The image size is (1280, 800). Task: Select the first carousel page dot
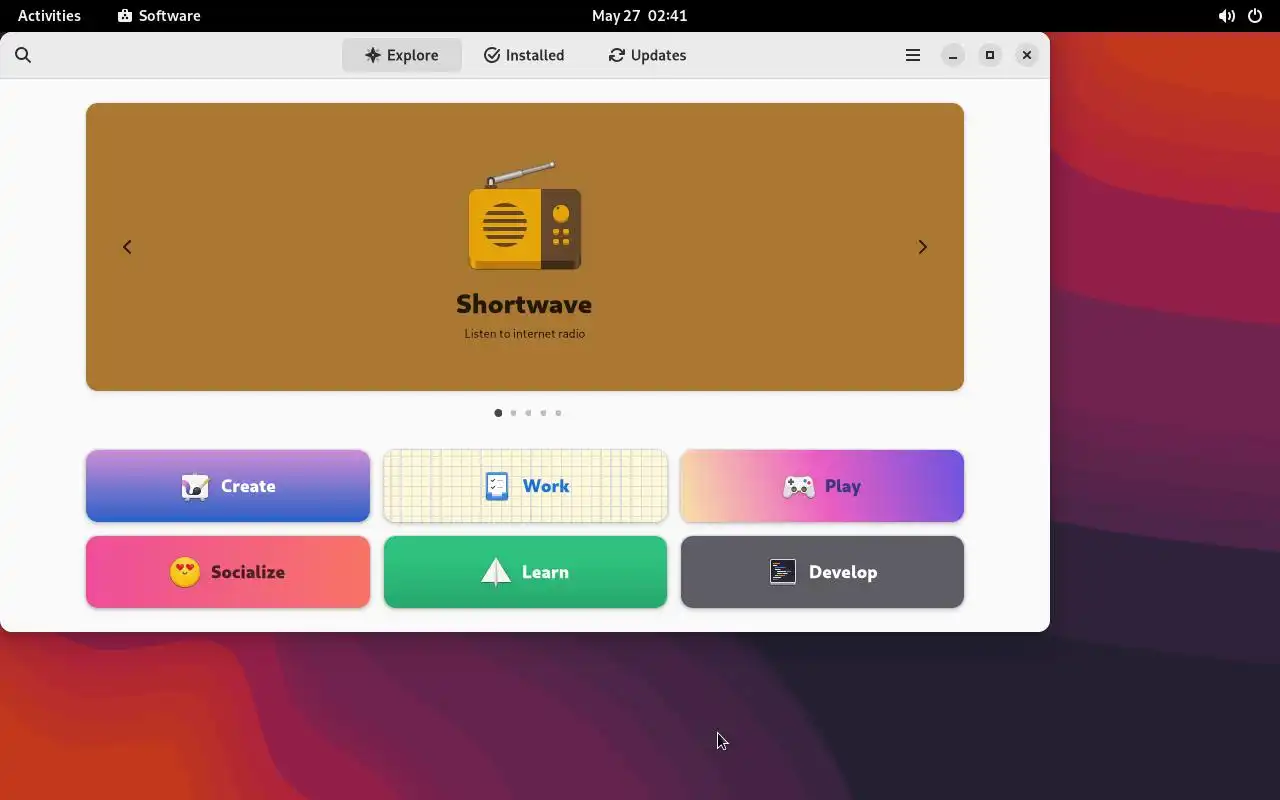[498, 413]
